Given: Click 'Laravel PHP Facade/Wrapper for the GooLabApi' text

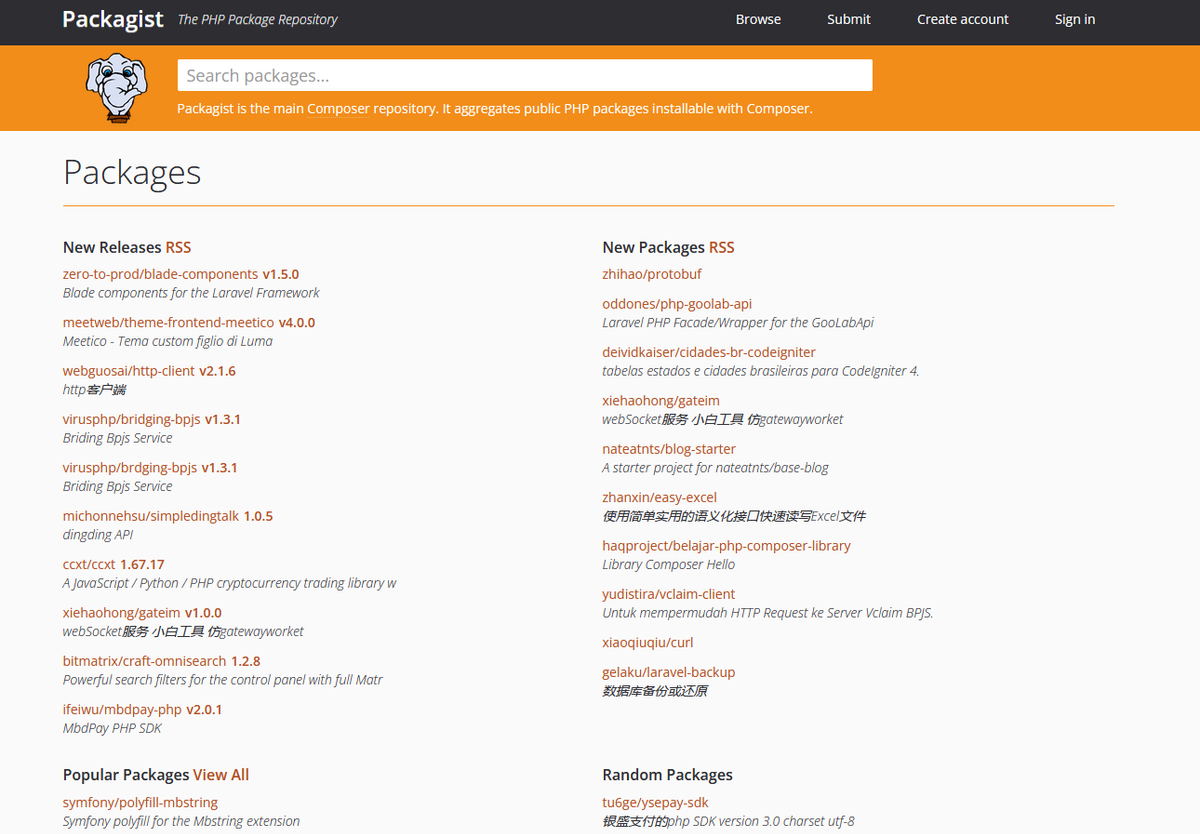Looking at the screenshot, I should (738, 323).
